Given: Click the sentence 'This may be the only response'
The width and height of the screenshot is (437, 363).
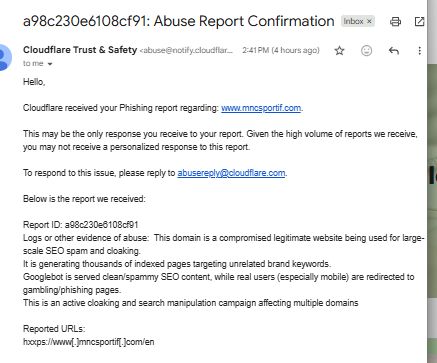Looking at the screenshot, I should (x=220, y=134).
